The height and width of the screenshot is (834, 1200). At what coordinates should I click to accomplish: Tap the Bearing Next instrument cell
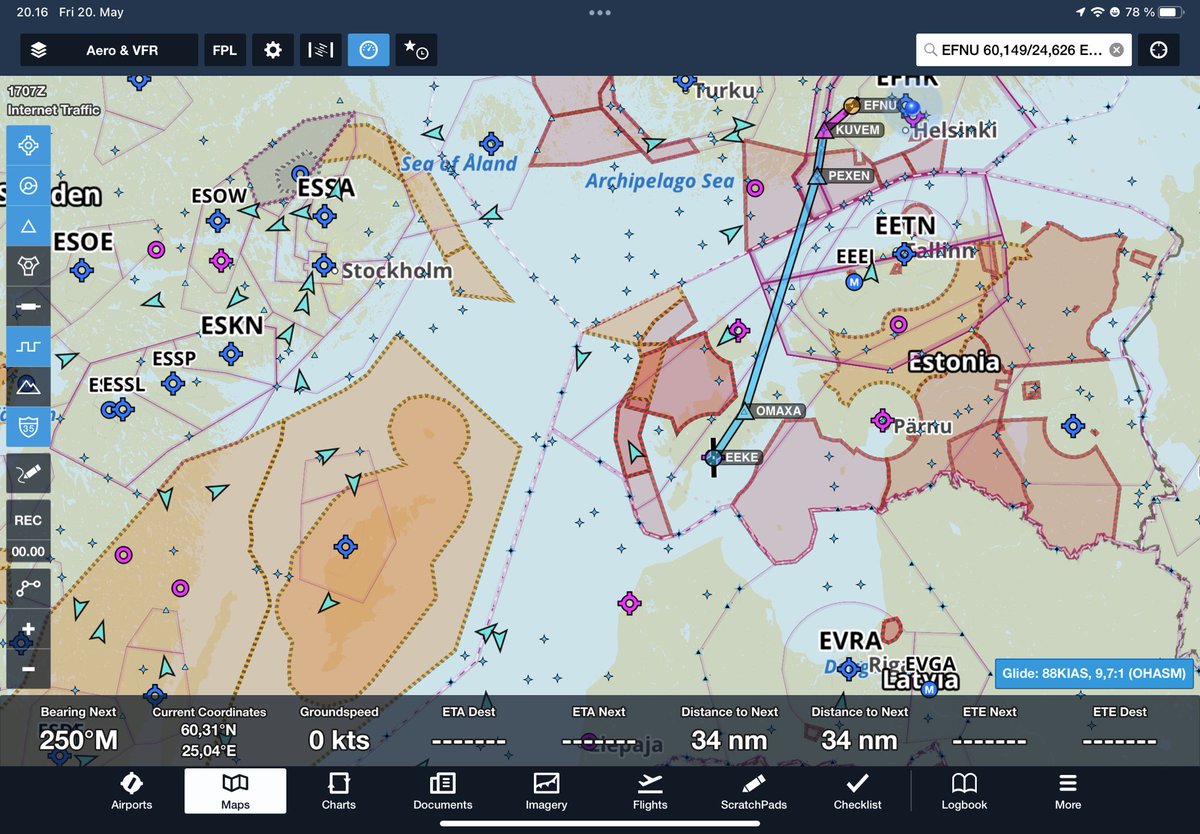click(79, 731)
